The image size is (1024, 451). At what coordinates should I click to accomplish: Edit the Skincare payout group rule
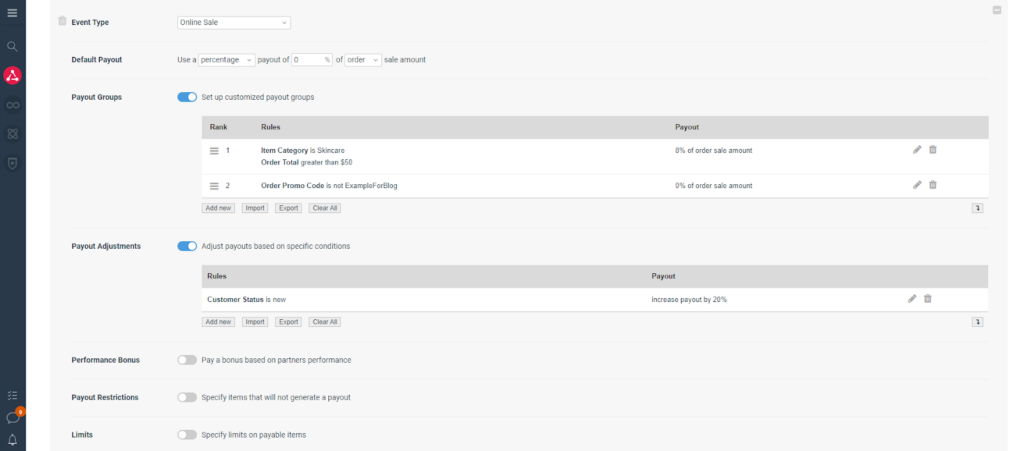[917, 150]
